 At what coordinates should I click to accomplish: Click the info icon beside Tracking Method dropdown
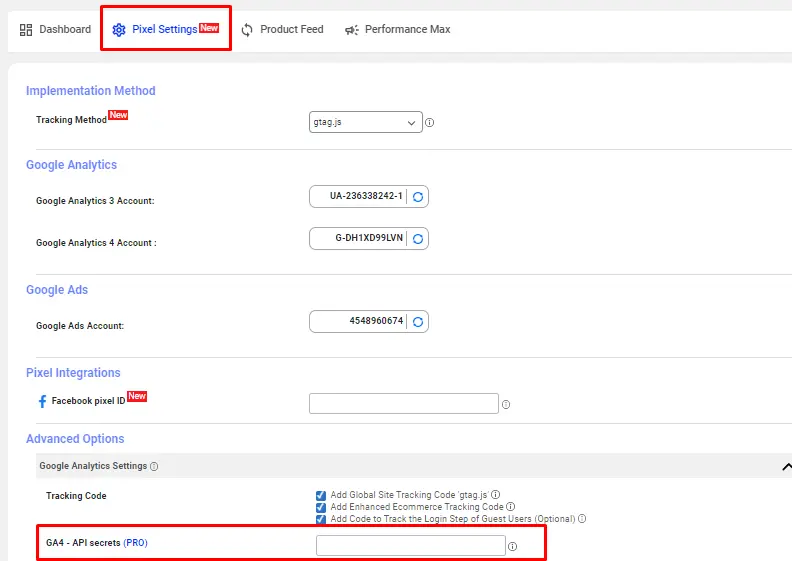click(x=429, y=122)
